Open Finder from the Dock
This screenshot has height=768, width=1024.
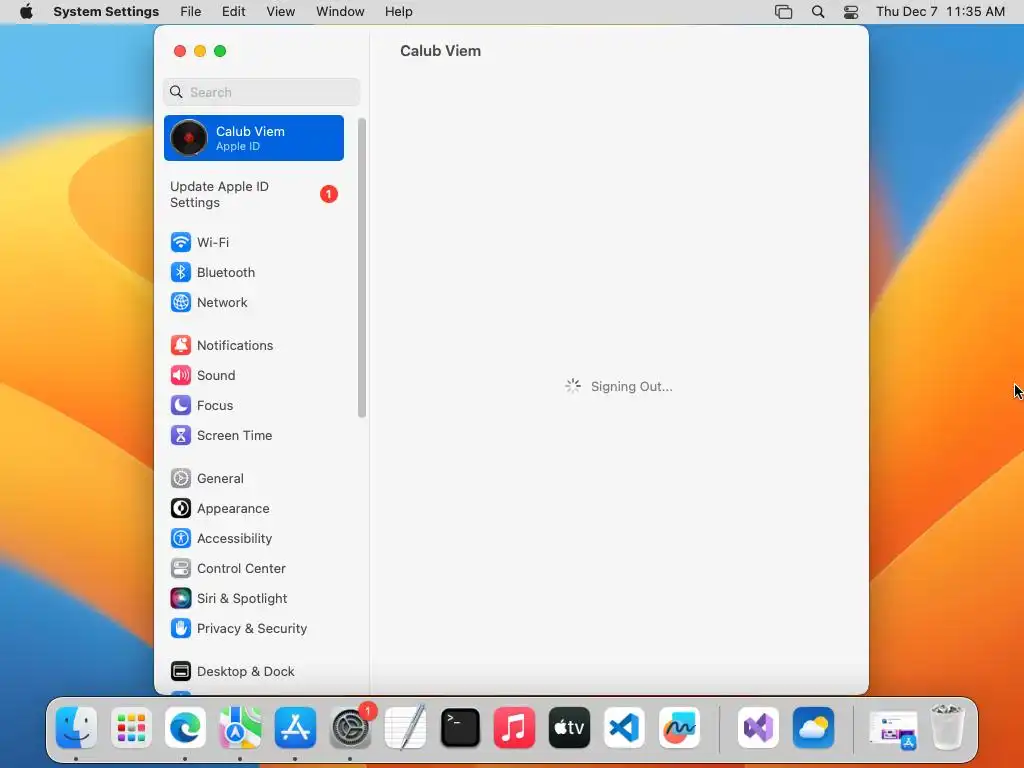pyautogui.click(x=76, y=728)
